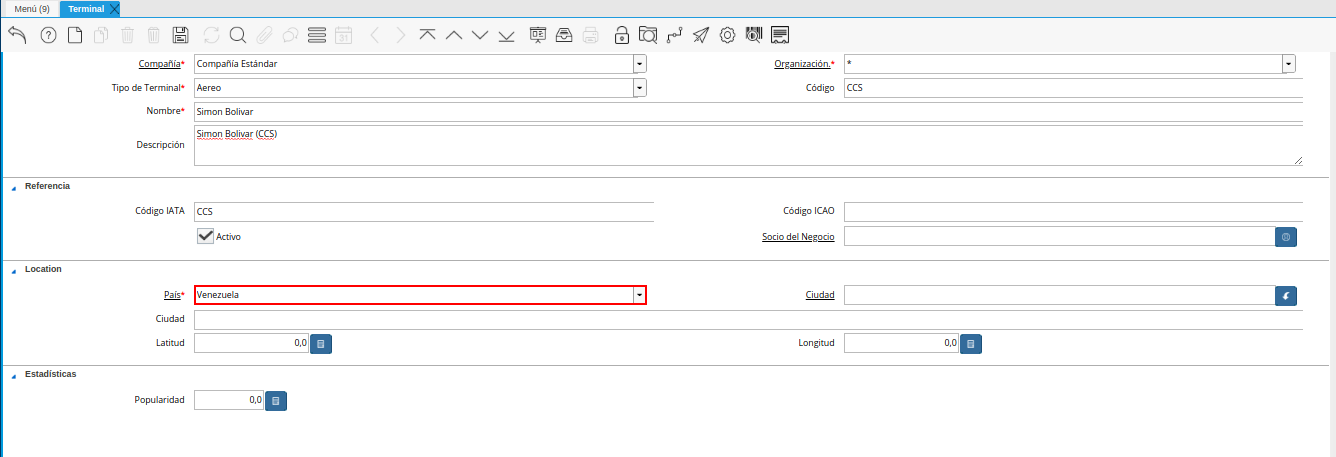Screen dimensions: 1336x457
Task: Click the paperclip attachment icon
Action: click(x=264, y=35)
